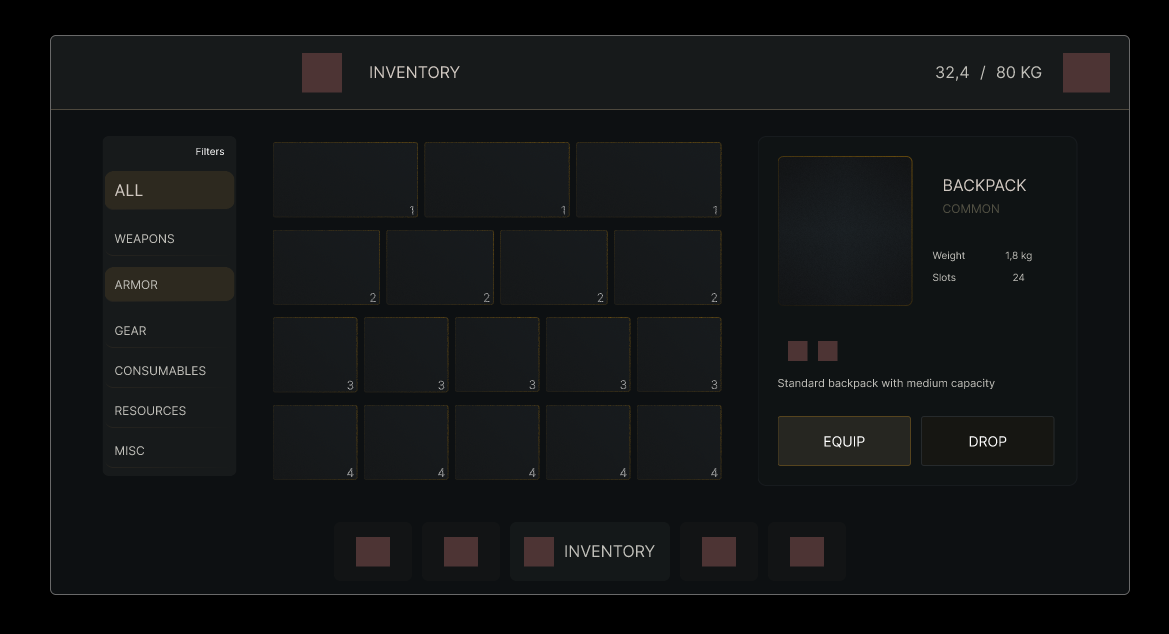1169x634 pixels.
Task: Click the first small icon above the backpack description
Action: tap(798, 351)
